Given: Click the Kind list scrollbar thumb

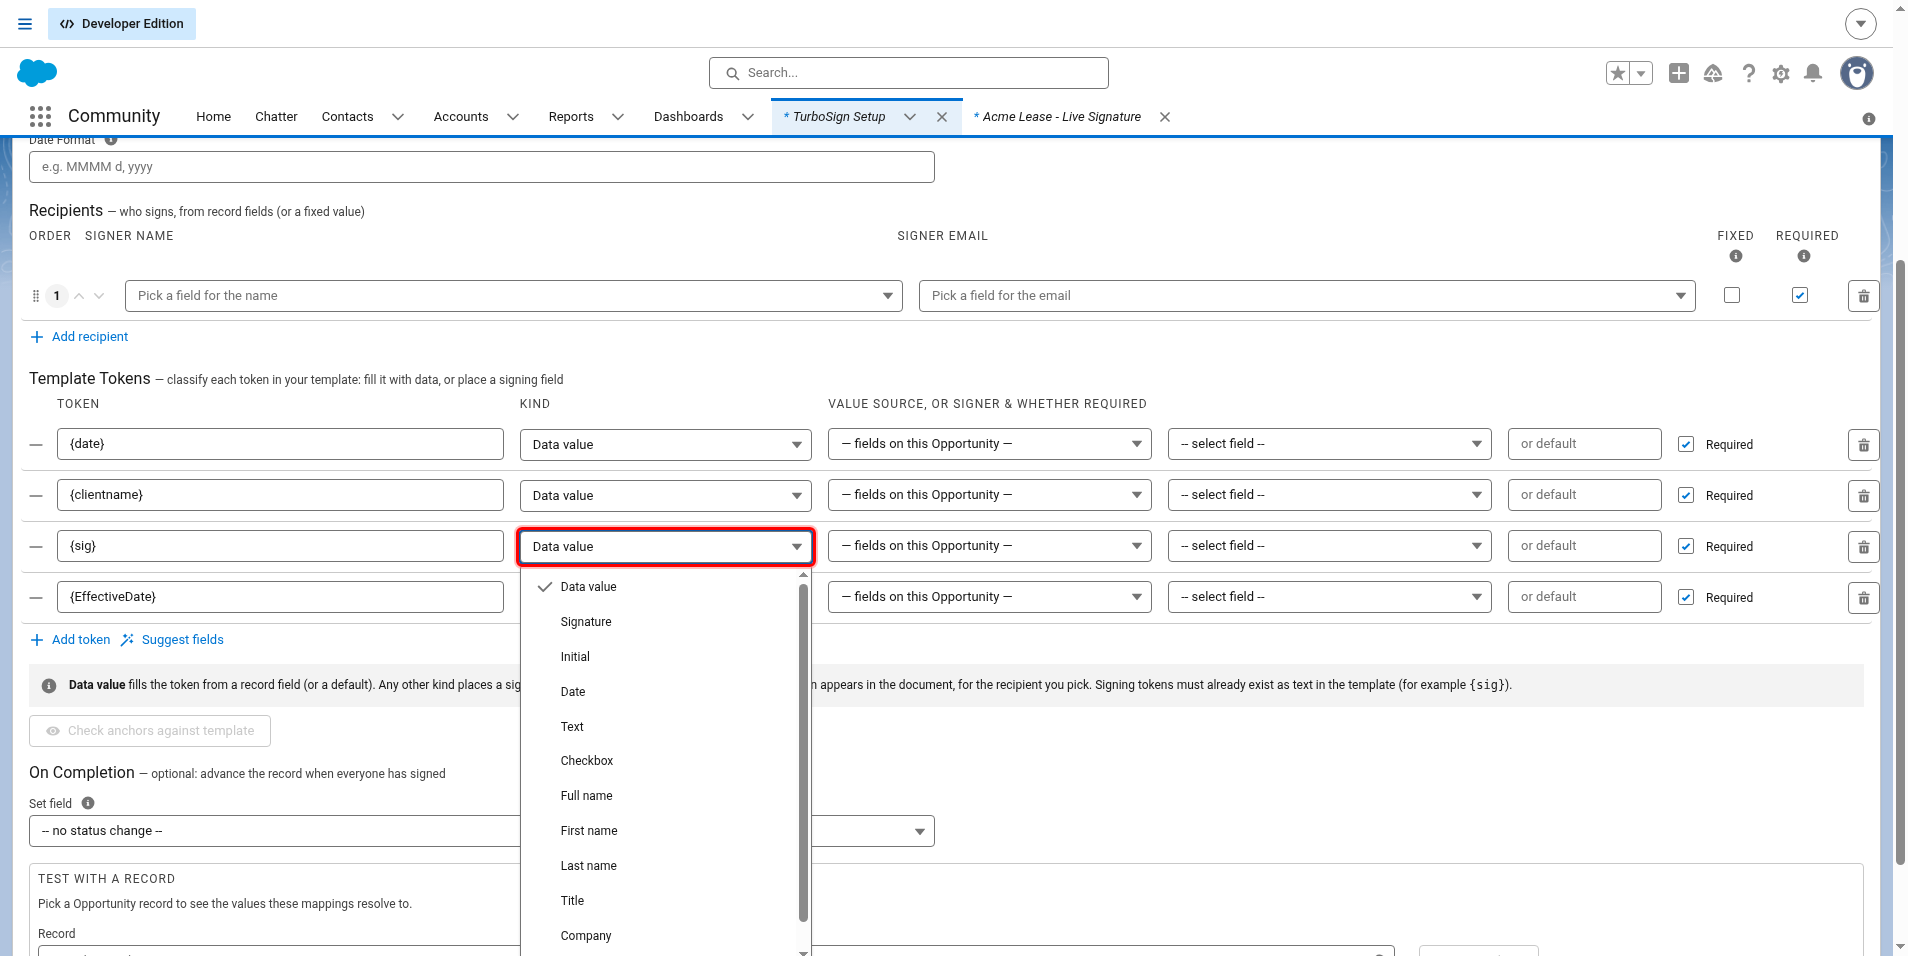Looking at the screenshot, I should [x=803, y=752].
